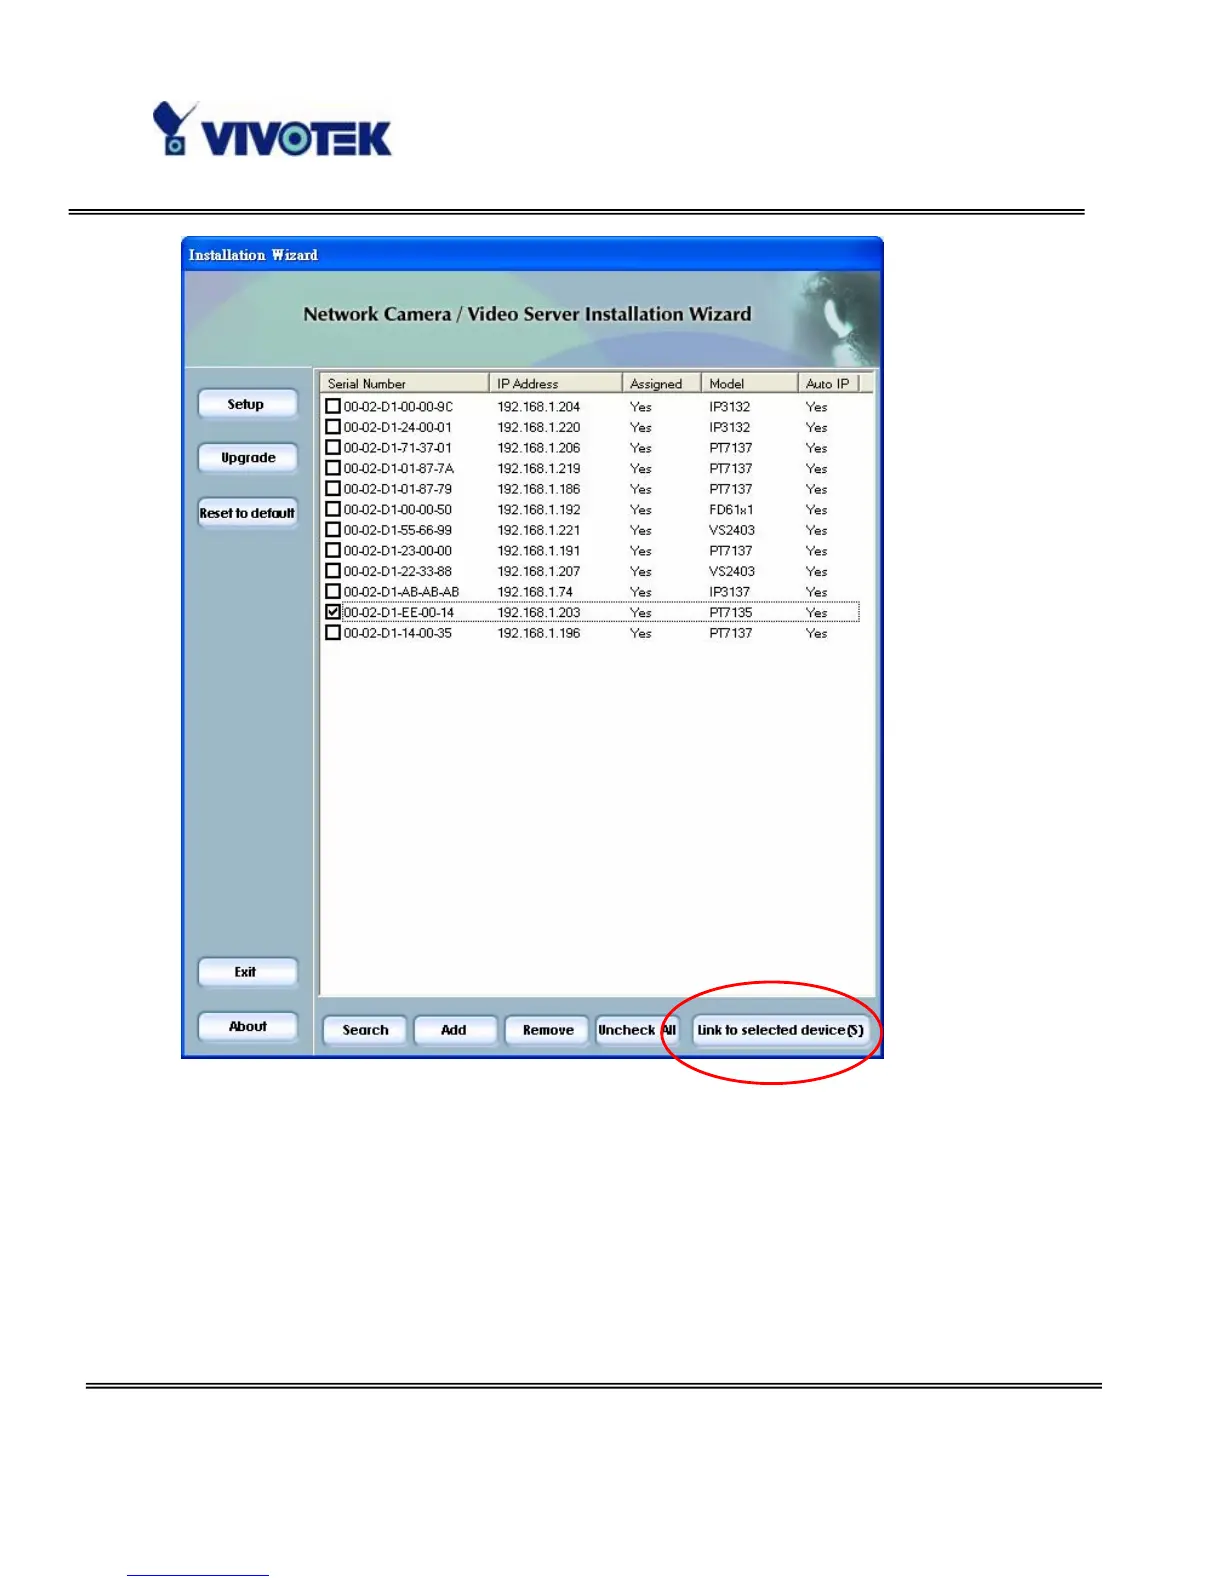Click the 192.168.1.191 address
The image size is (1224, 1584).
539,551
